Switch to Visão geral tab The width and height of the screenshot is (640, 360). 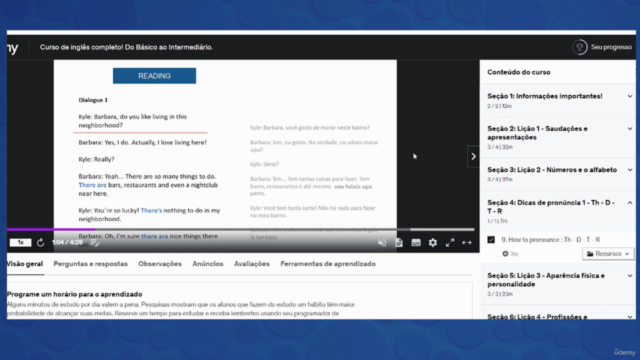coord(25,264)
